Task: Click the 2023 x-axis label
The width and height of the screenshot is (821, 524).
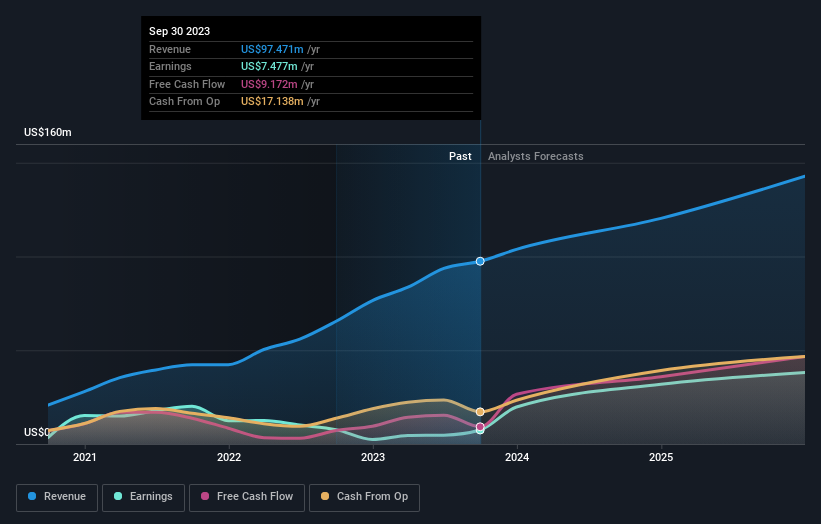Action: pyautogui.click(x=373, y=457)
